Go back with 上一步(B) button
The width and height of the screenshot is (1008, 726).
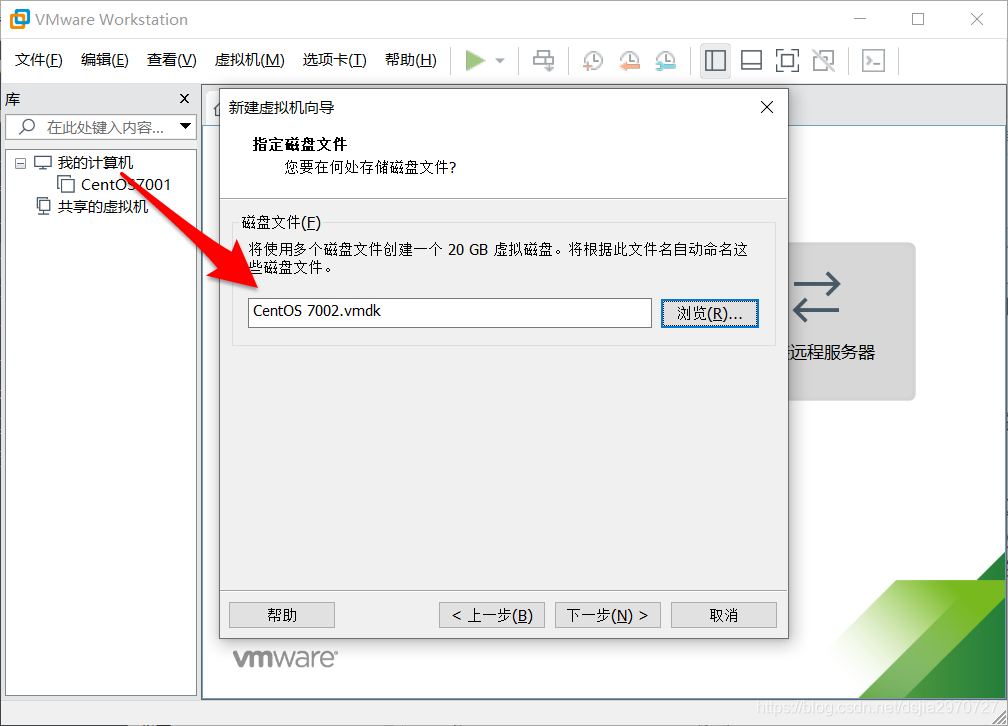(x=492, y=615)
